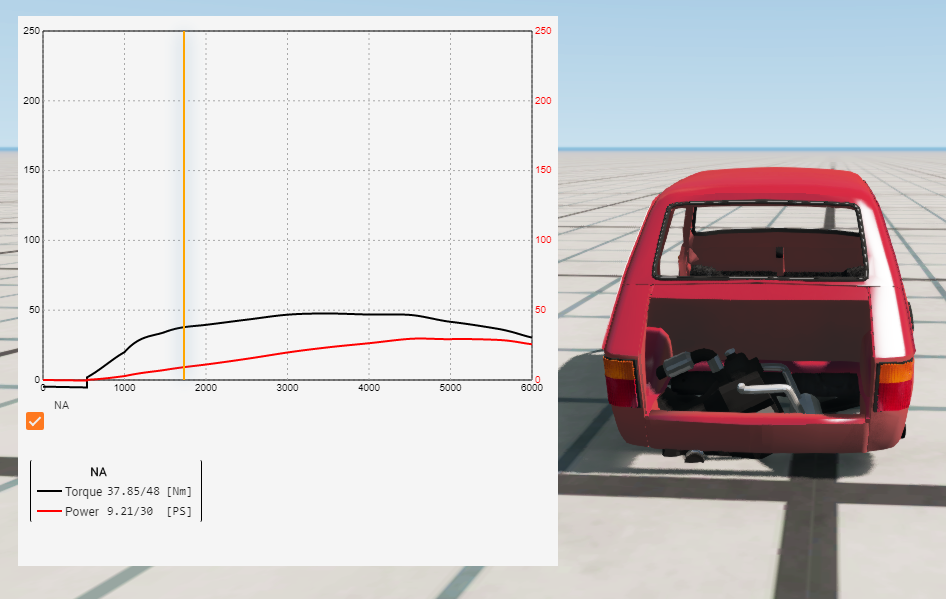The width and height of the screenshot is (946, 599).
Task: Click the 6000 RPM axis label
Action: 532,388
